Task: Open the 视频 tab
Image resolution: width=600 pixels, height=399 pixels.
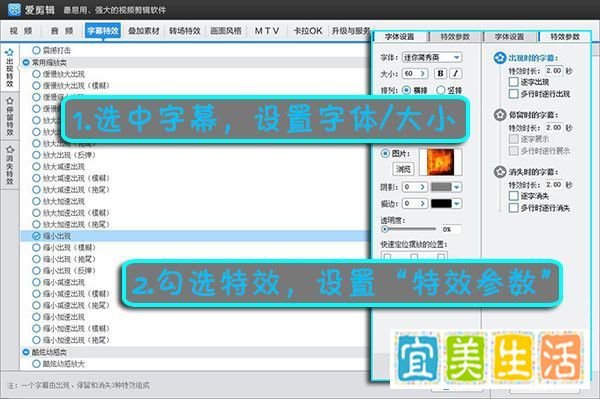Action: pos(21,31)
